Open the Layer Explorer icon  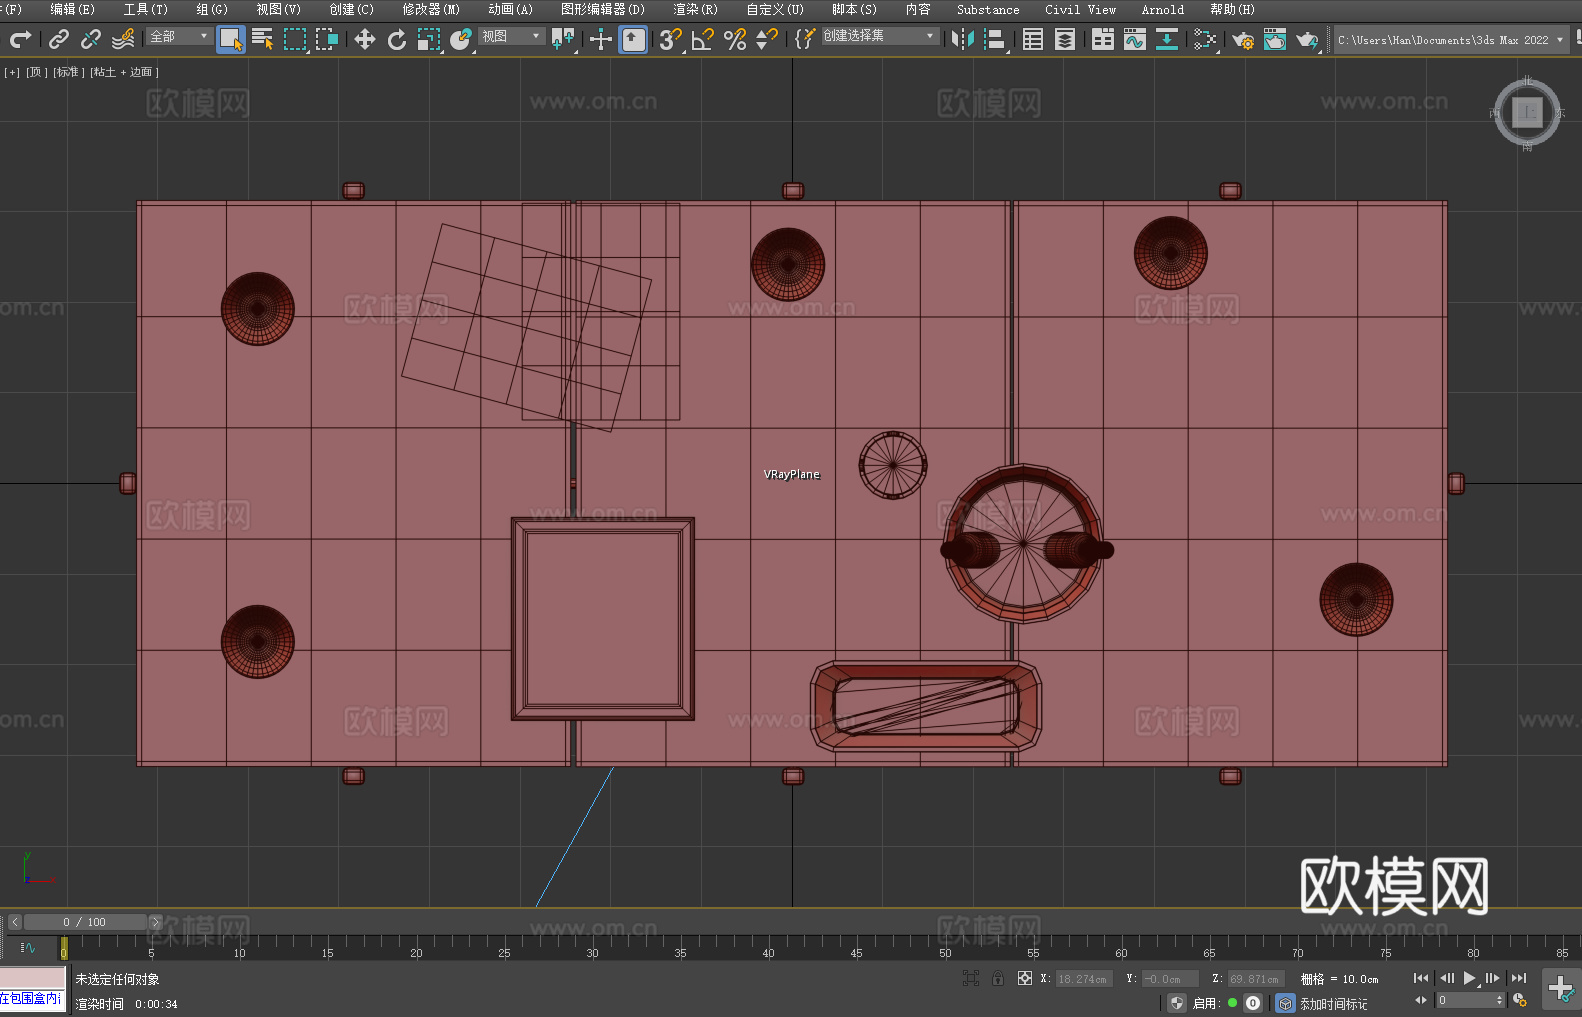(x=1065, y=39)
